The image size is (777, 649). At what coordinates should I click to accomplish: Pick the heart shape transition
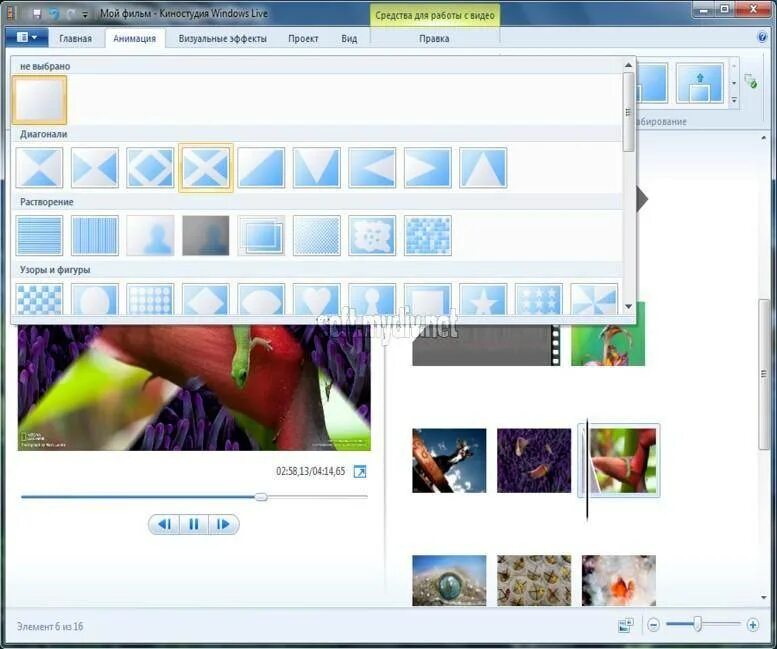pyautogui.click(x=317, y=299)
